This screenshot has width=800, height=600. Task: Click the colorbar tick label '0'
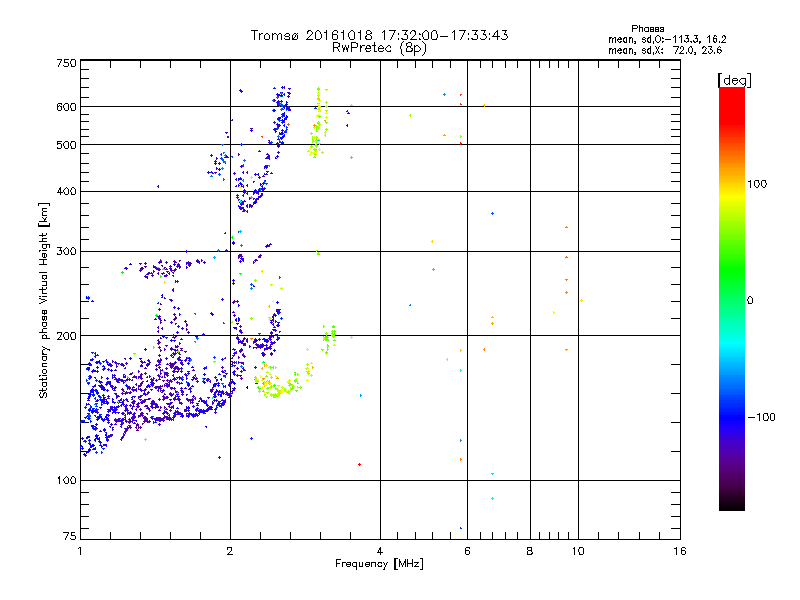(750, 301)
